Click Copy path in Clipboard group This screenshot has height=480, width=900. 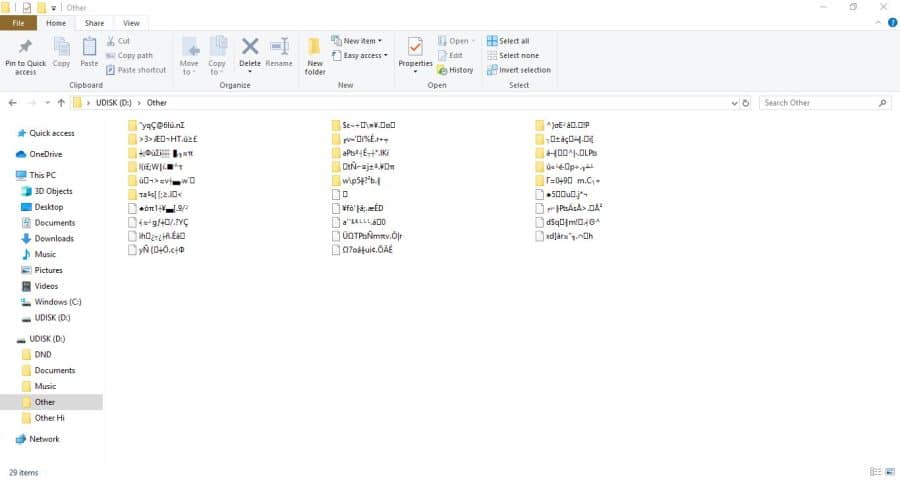coord(129,55)
